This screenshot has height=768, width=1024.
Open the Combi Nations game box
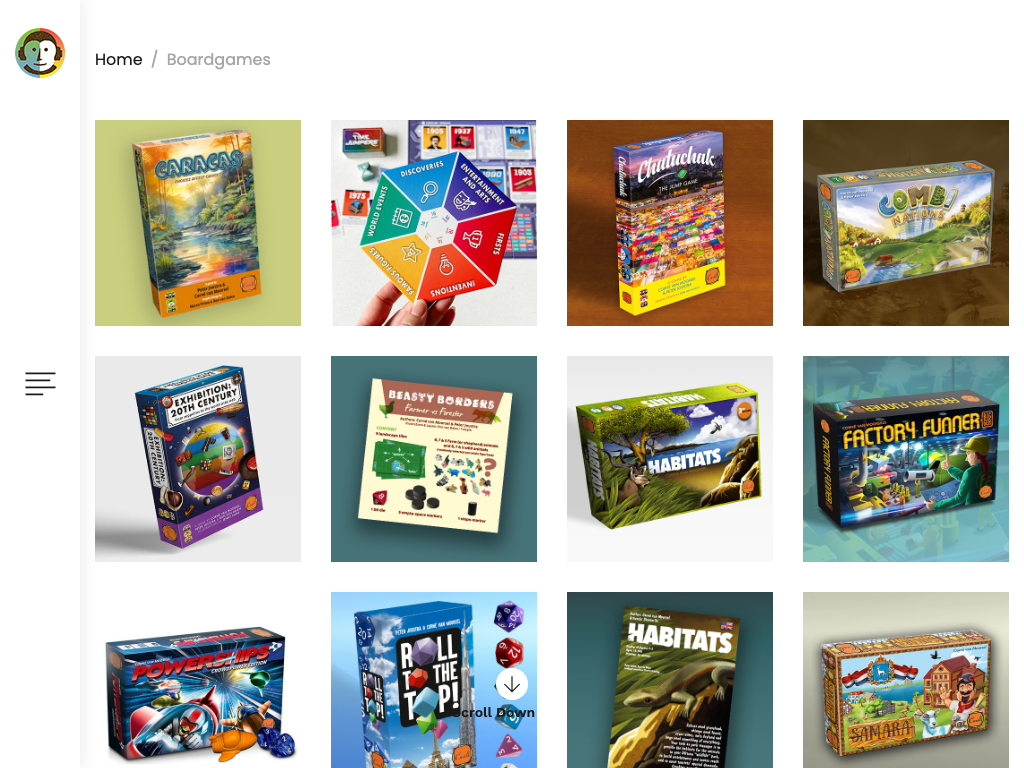click(906, 223)
